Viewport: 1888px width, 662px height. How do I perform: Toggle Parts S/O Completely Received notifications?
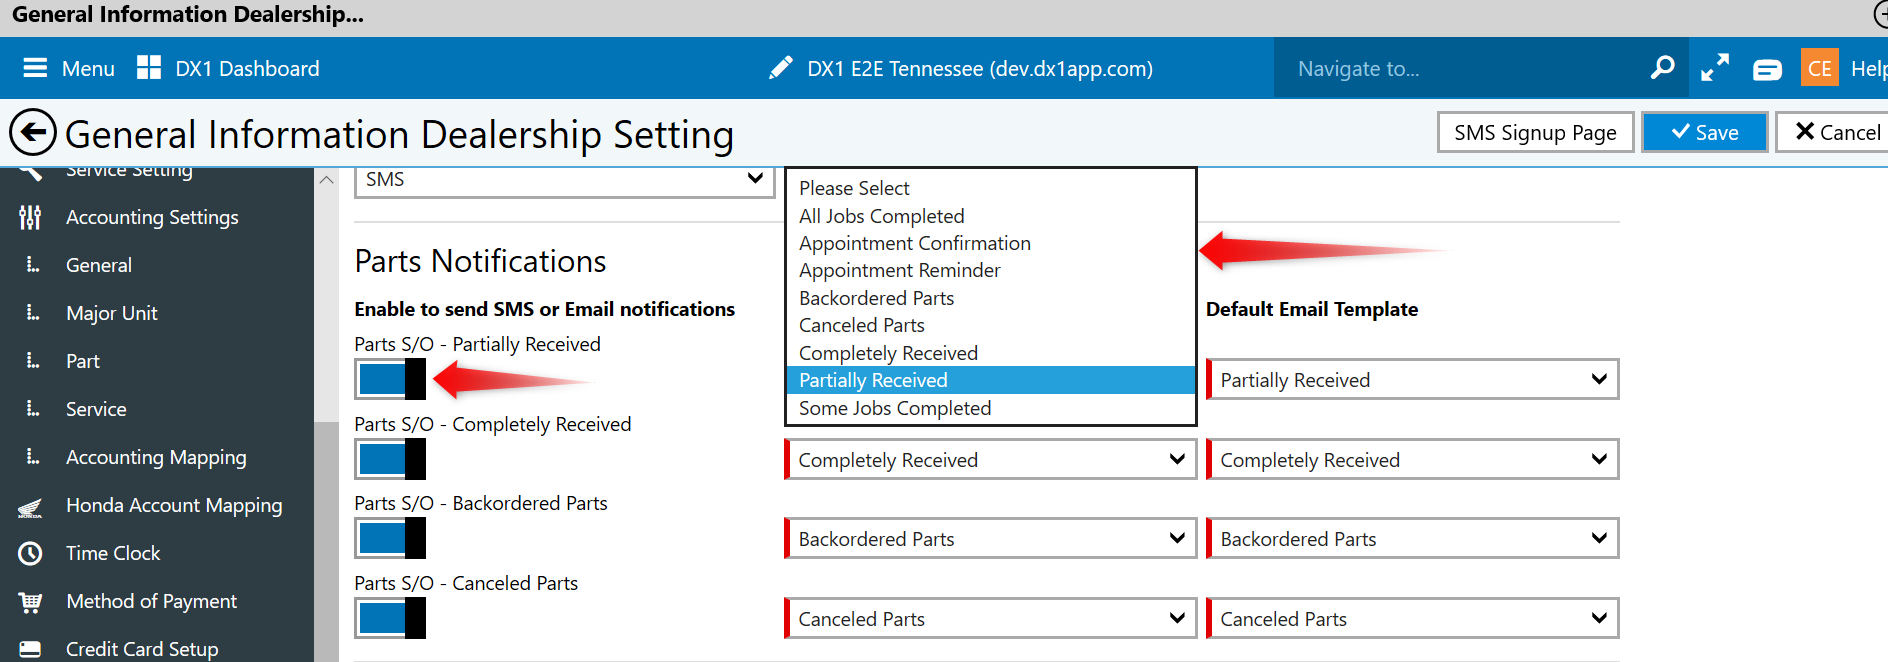pyautogui.click(x=391, y=459)
